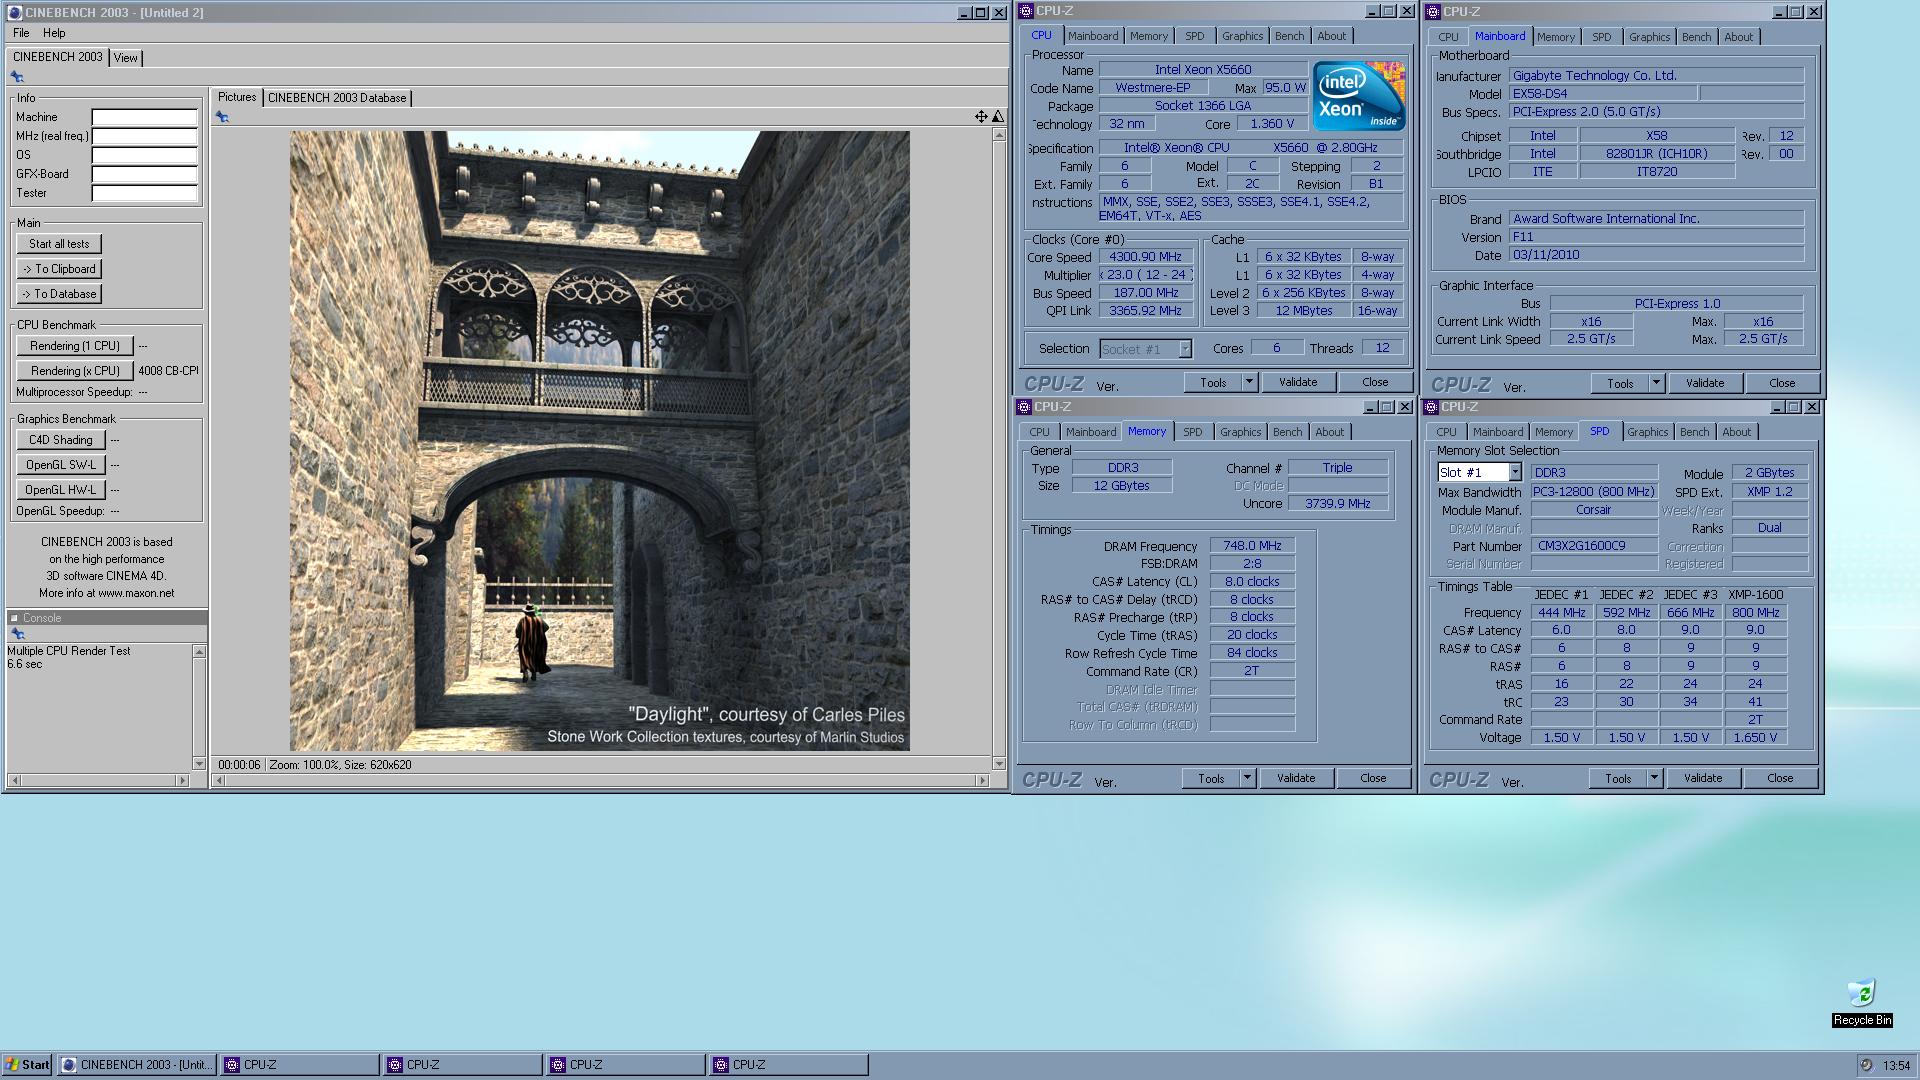Run Rendering (1 CPU) benchmark
The height and width of the screenshot is (1080, 1920).
75,346
